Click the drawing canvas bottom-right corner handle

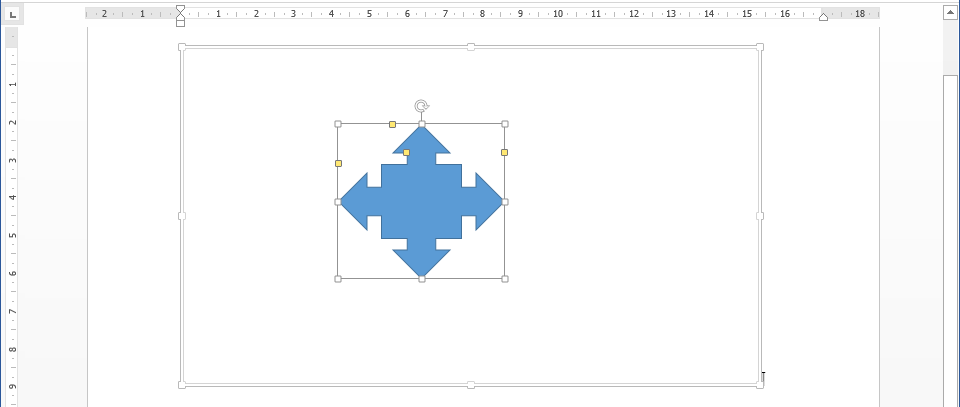tap(760, 385)
